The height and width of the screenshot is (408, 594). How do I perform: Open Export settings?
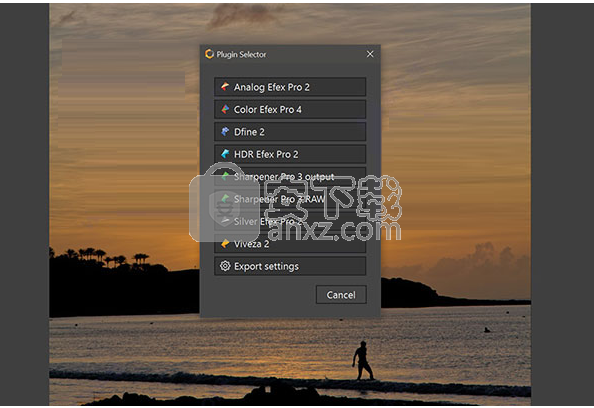coord(290,266)
